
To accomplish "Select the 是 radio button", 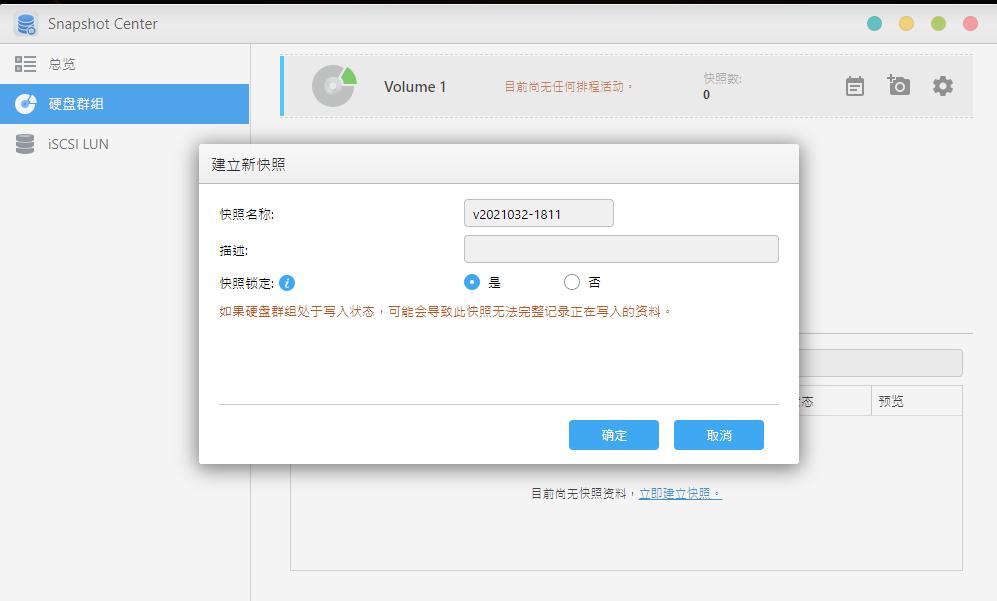I will tap(470, 282).
